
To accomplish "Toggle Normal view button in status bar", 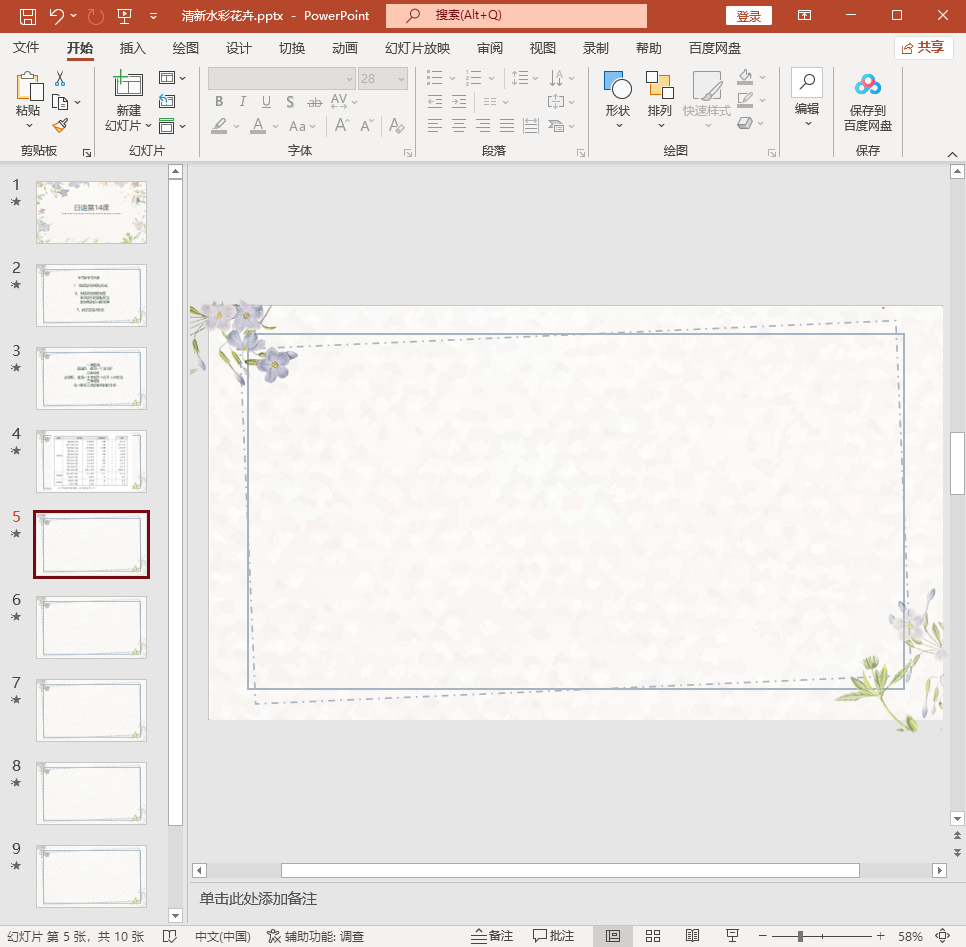I will point(613,936).
